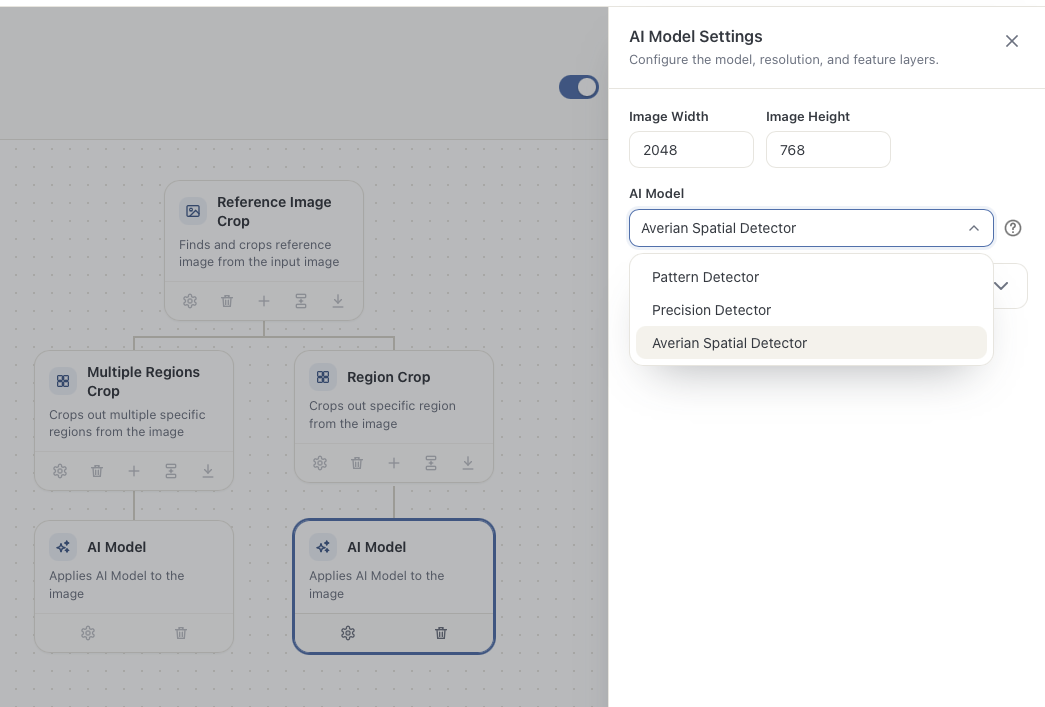Screen dimensions: 1045x707
Task: Click the Reference Image Crop image icon
Action: 193,211
